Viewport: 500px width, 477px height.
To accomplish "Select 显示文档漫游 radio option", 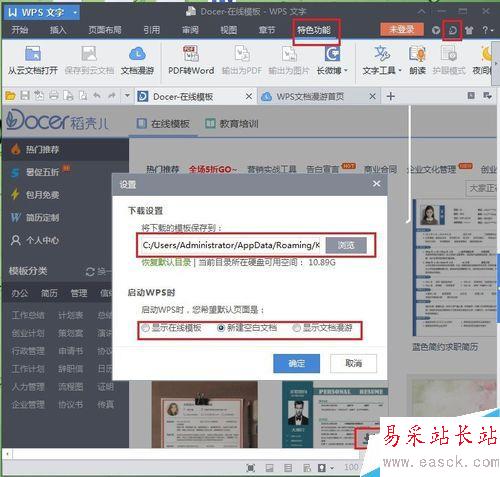I will [296, 328].
